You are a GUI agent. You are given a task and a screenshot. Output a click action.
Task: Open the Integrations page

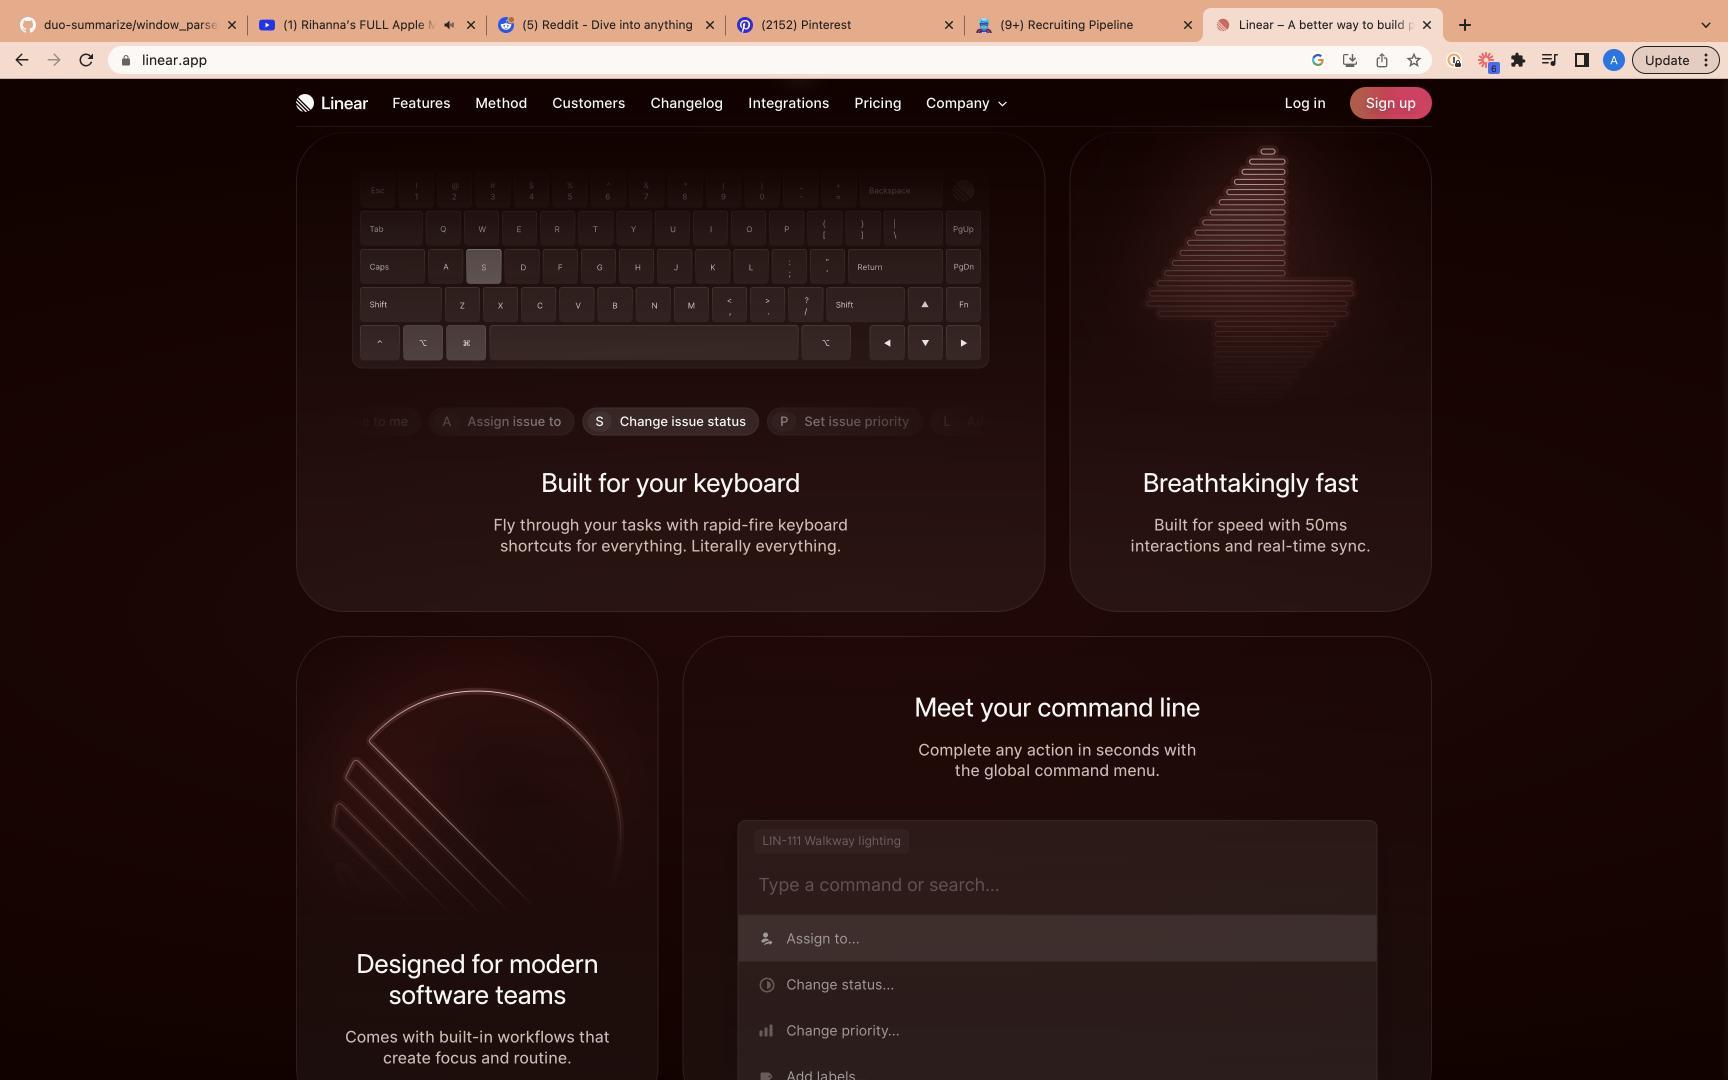coord(788,103)
